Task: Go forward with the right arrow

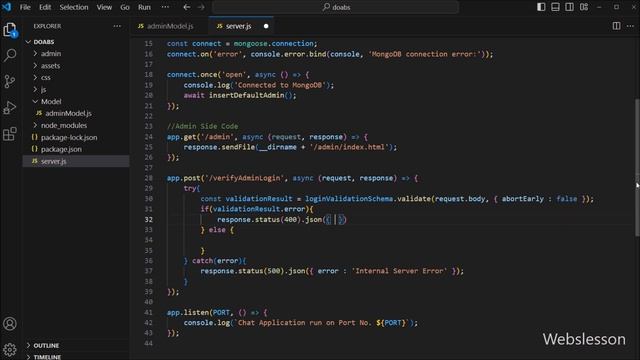Action: point(201,7)
